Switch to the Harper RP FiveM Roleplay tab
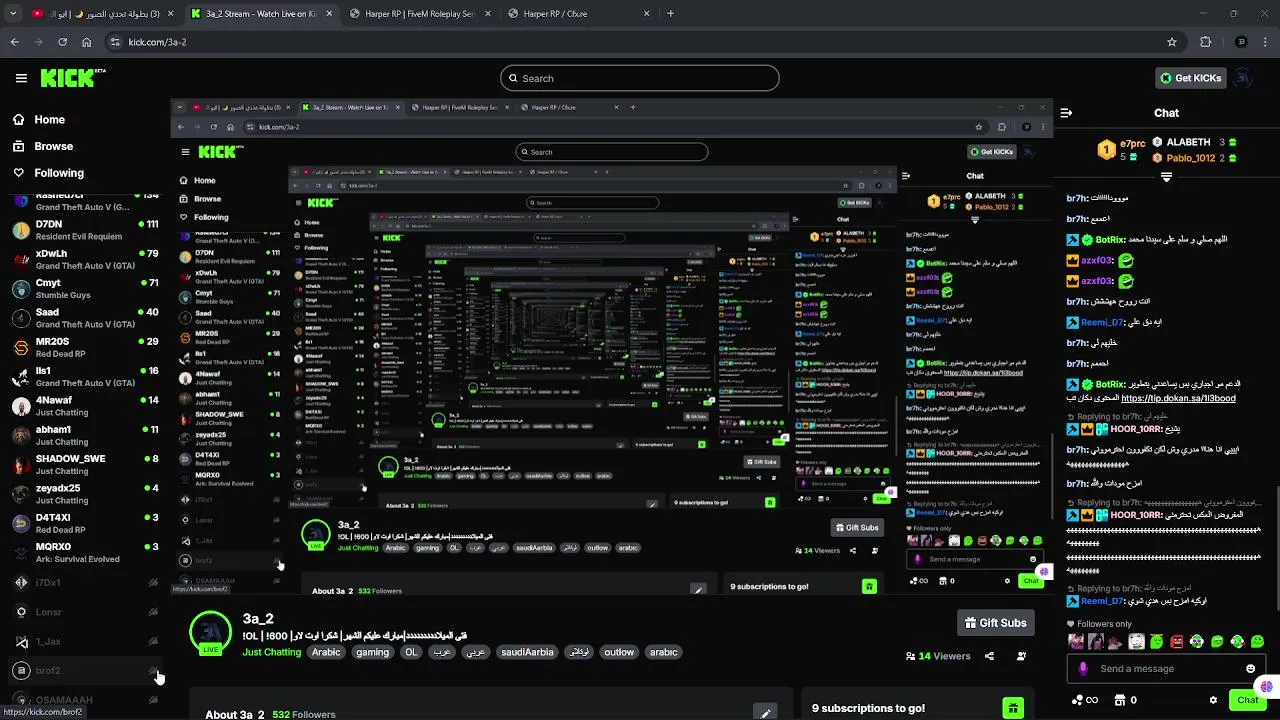This screenshot has height=720, width=1280. tap(421, 14)
